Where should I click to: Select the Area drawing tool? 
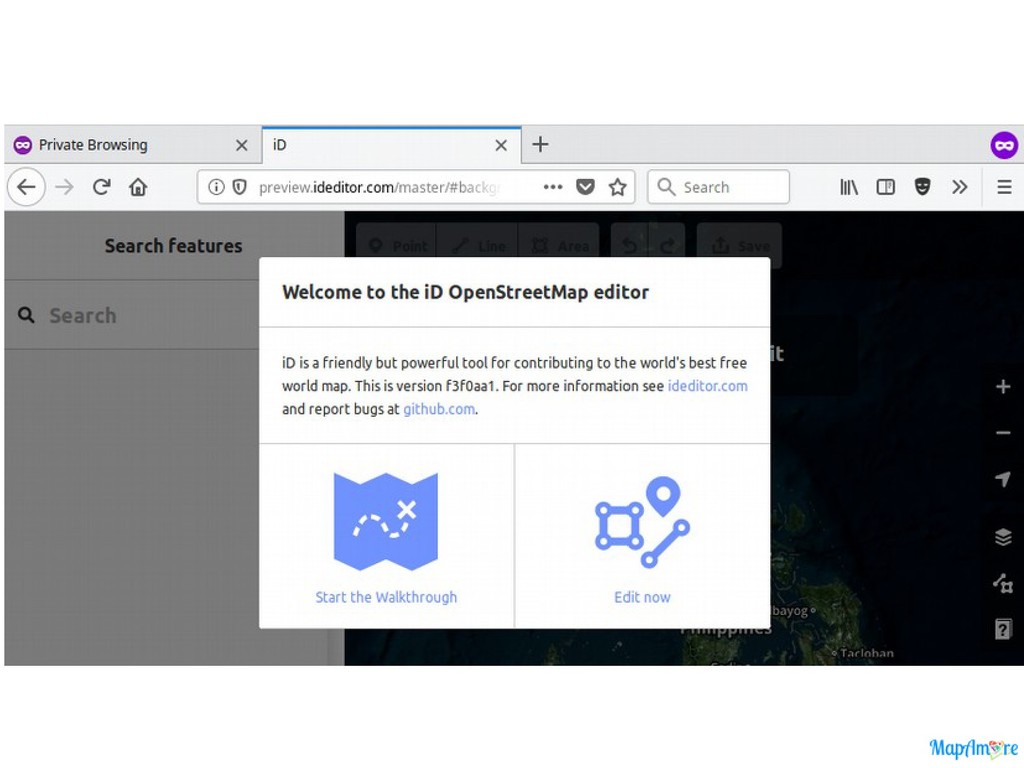558,246
